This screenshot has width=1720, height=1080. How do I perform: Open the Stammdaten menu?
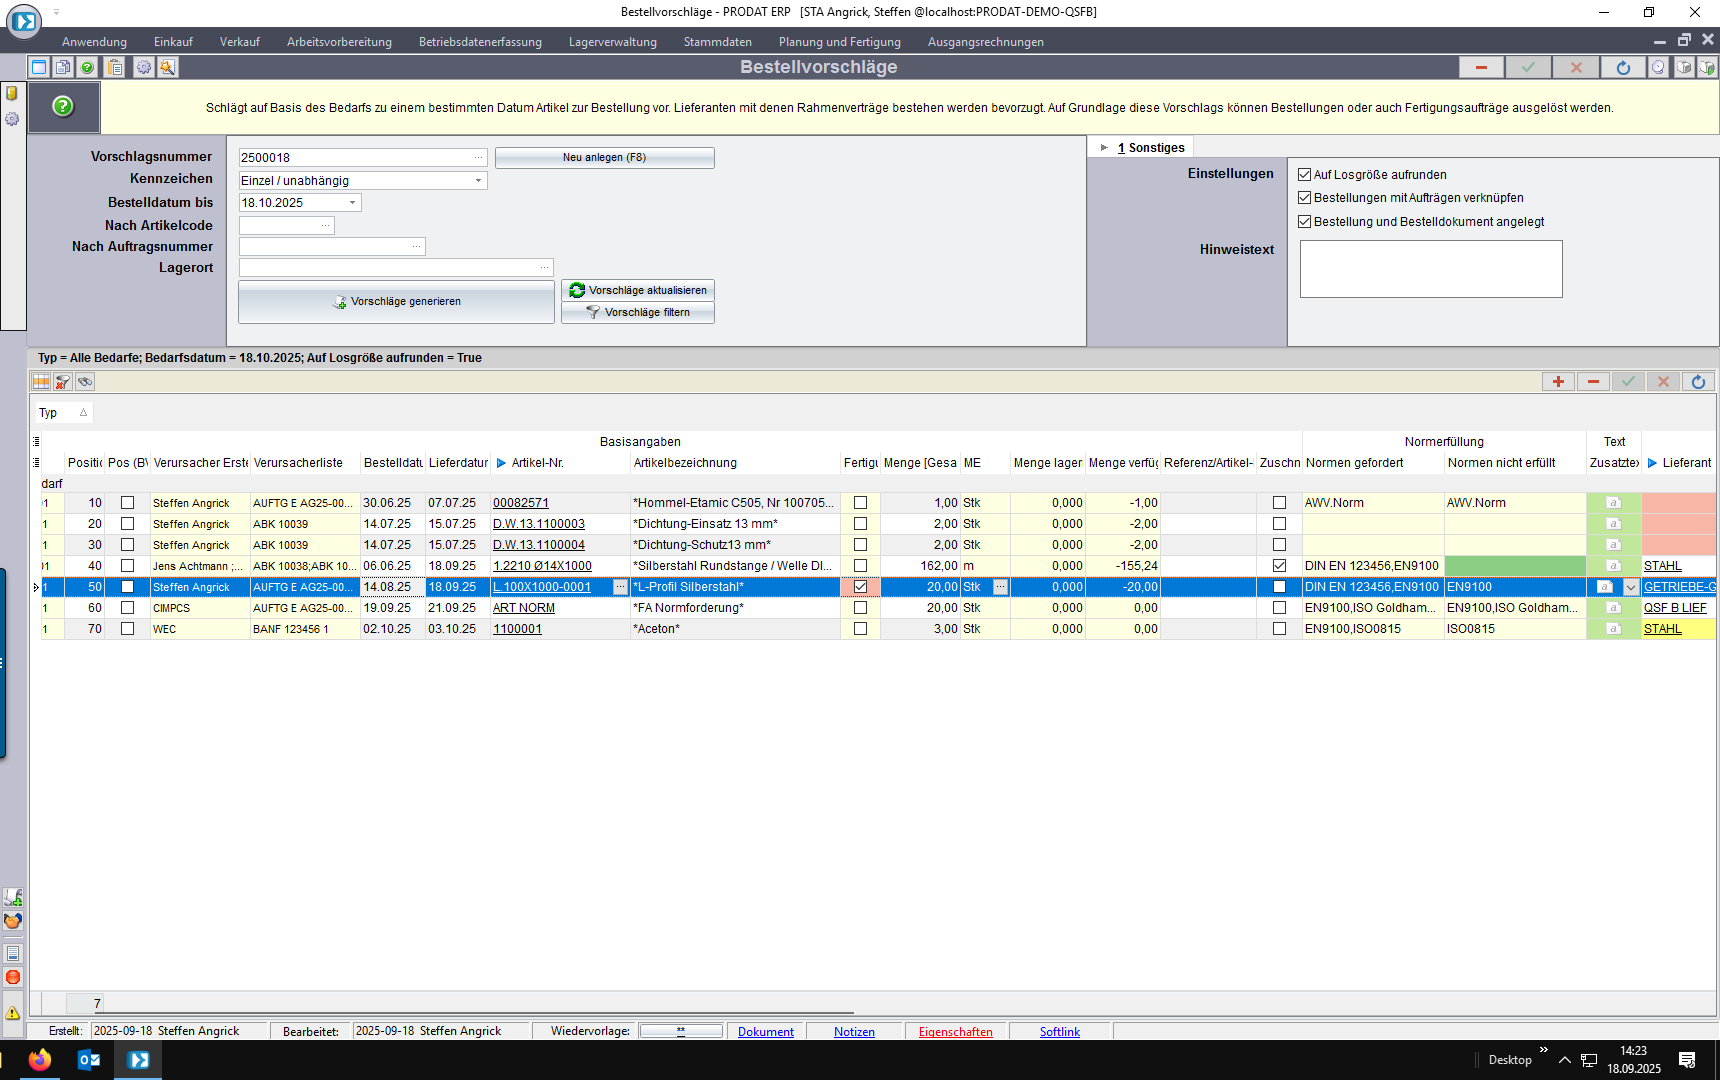click(717, 42)
